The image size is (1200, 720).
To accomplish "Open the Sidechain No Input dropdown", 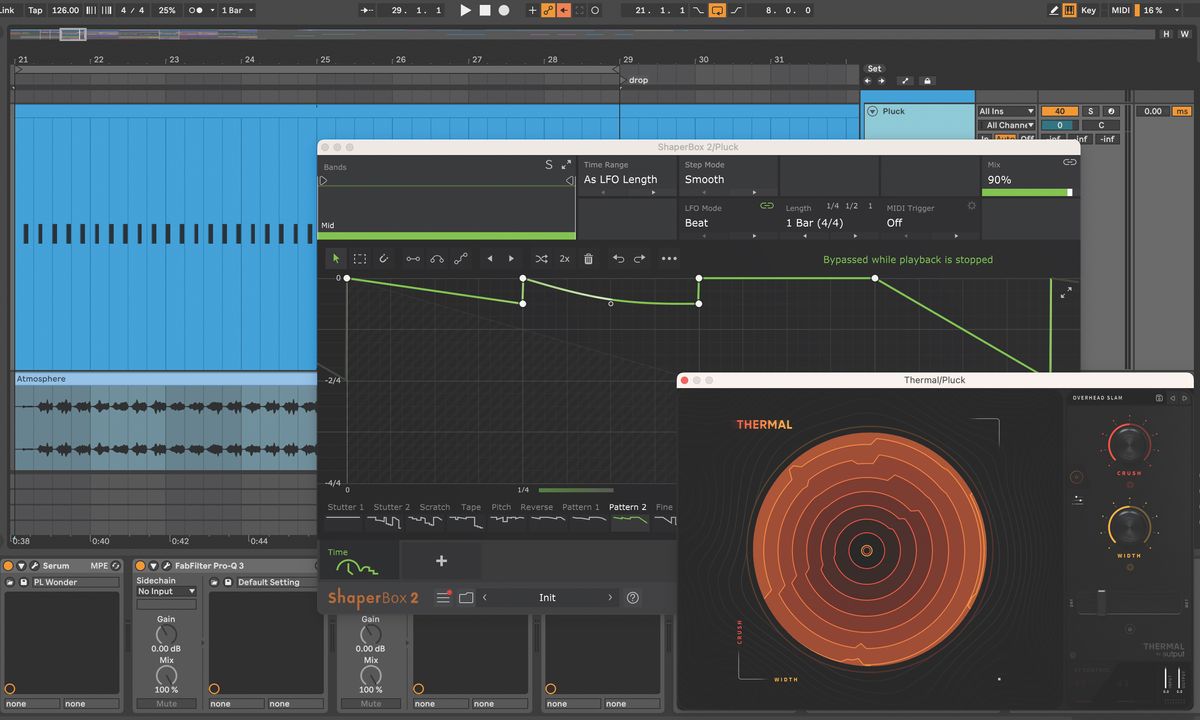I will [166, 591].
